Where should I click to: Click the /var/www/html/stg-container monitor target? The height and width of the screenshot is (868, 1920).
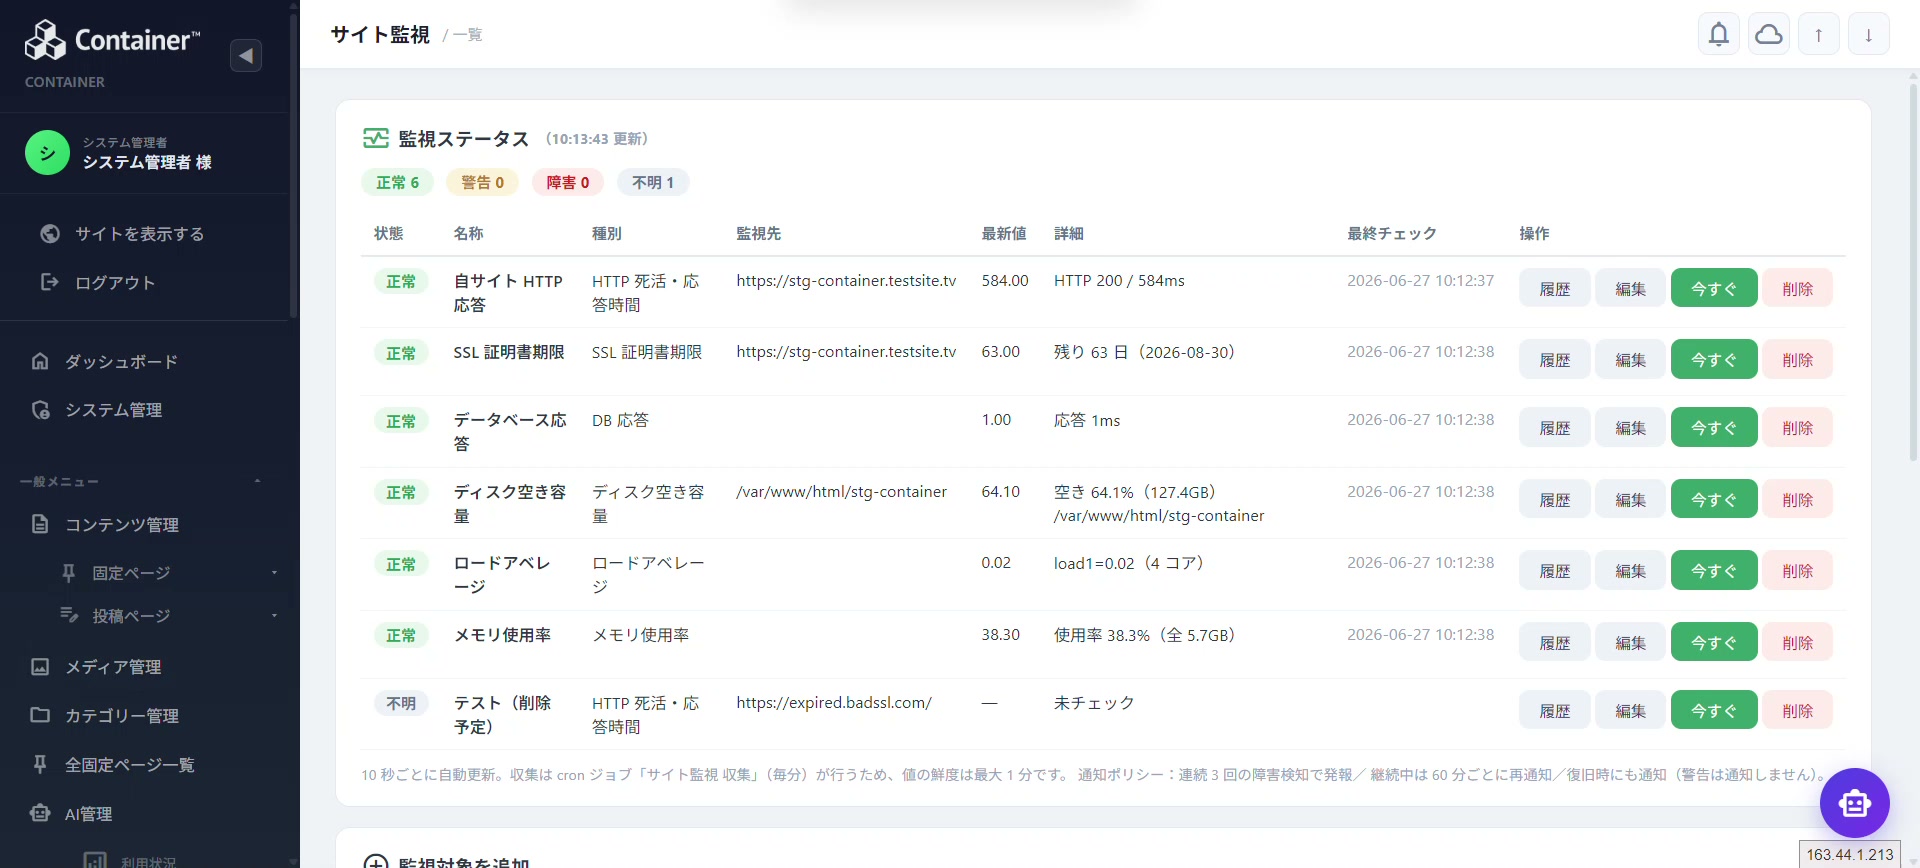pos(842,492)
